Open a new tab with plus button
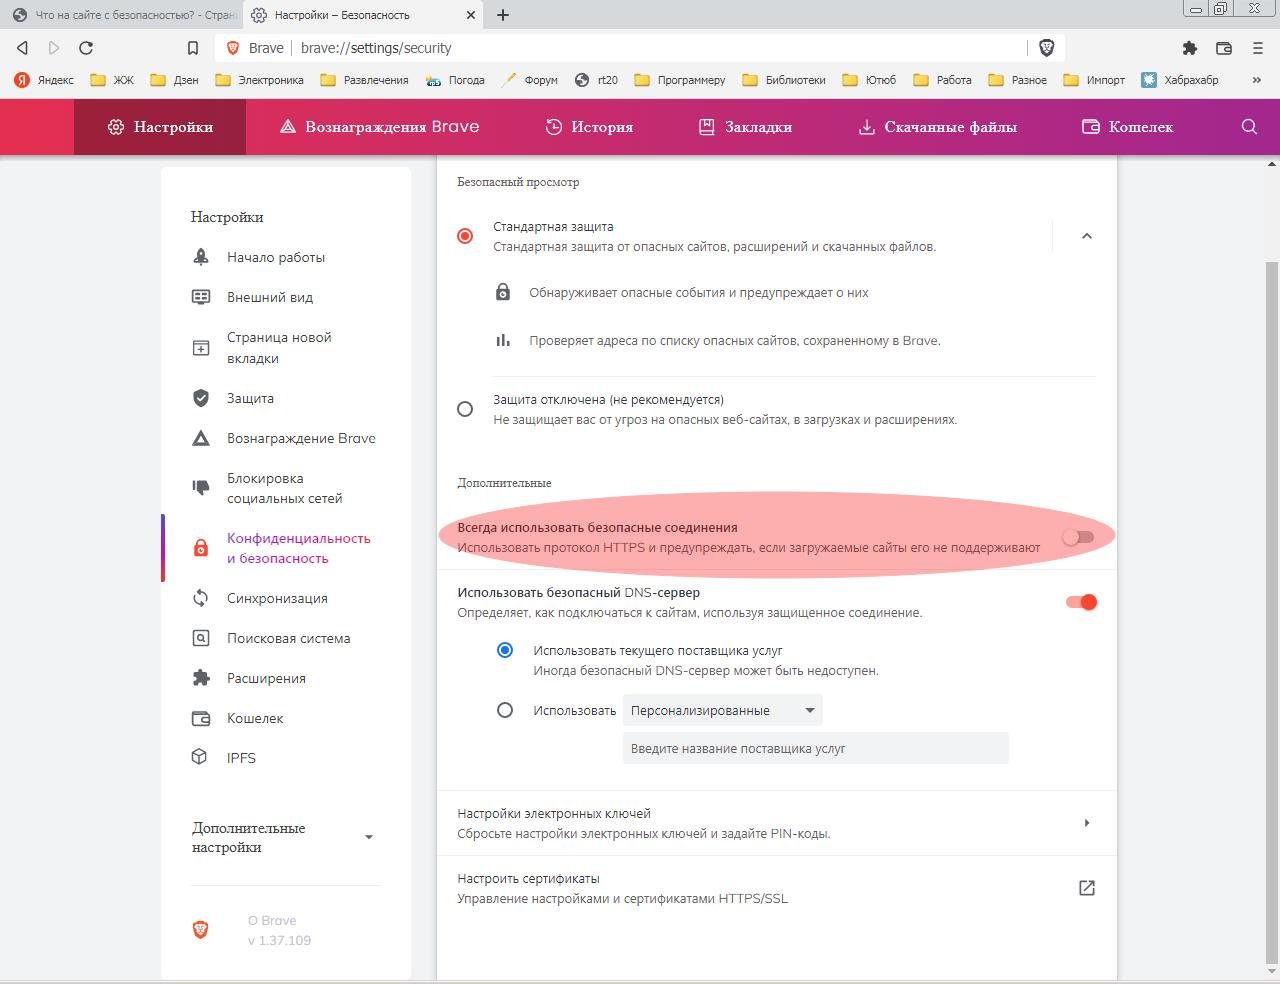Screen dimensions: 1280x984 tap(503, 15)
